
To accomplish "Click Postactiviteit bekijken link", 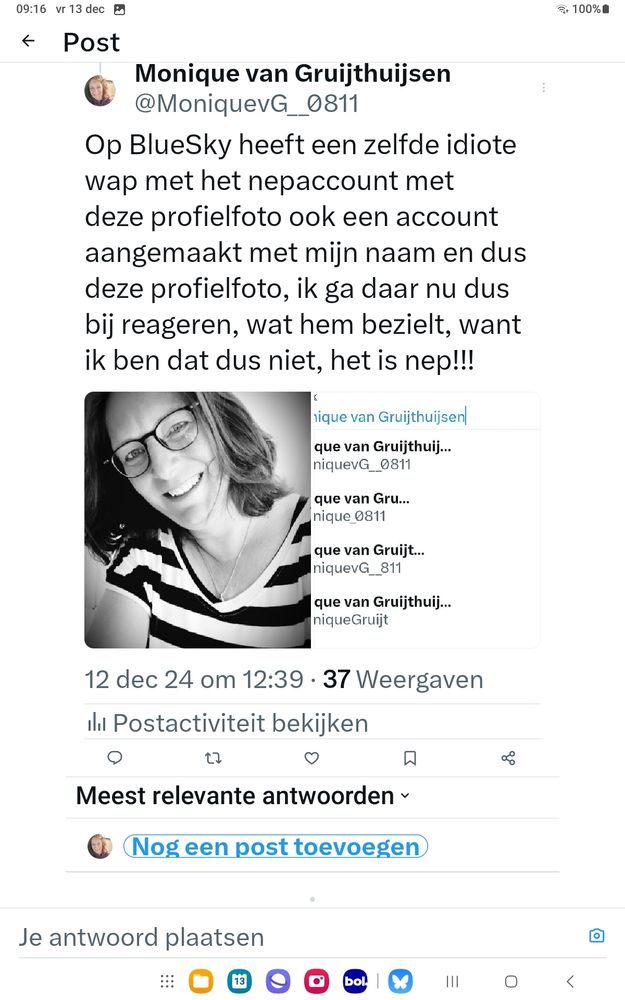I will tap(240, 723).
